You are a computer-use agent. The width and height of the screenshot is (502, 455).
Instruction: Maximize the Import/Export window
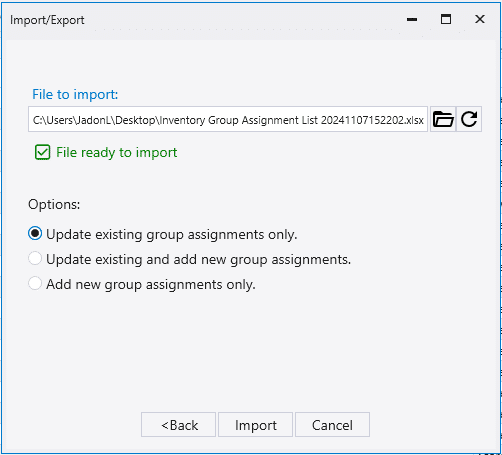446,19
